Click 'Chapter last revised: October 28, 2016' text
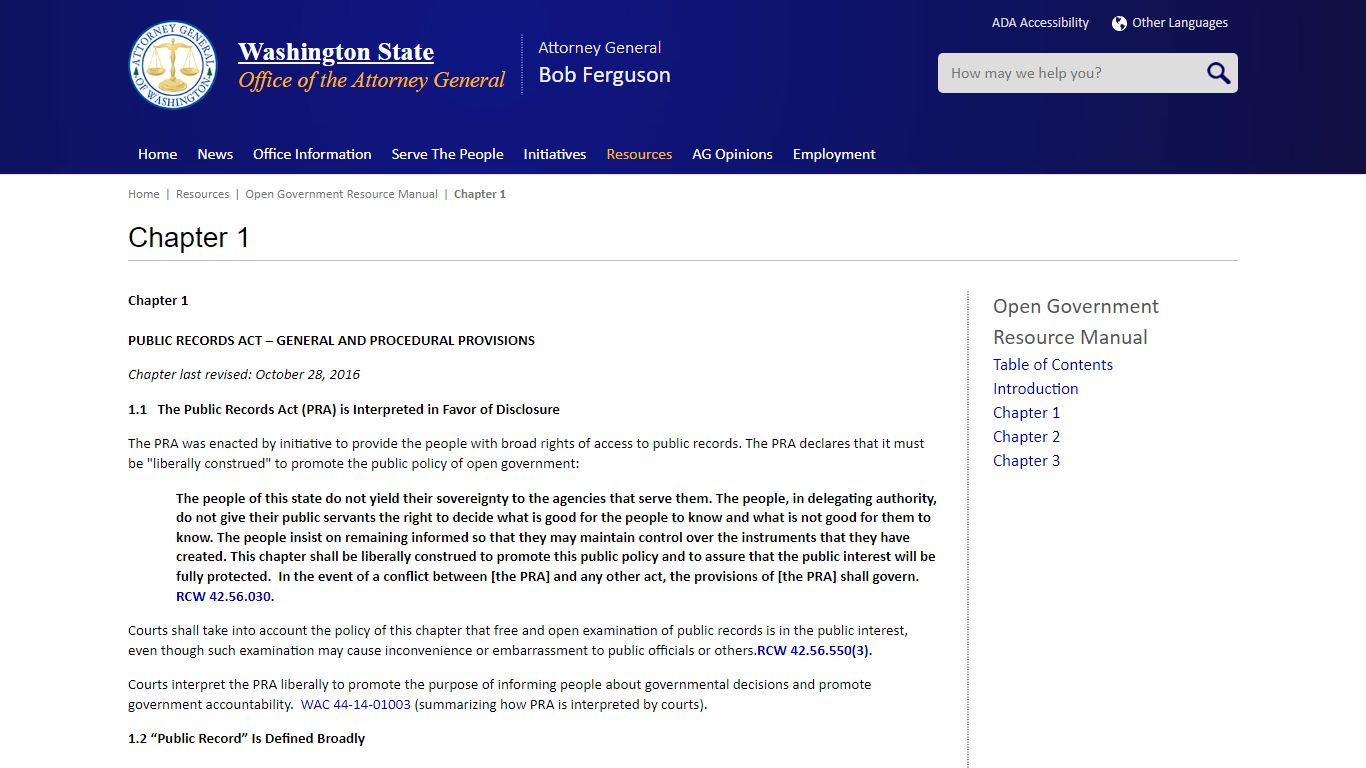The width and height of the screenshot is (1366, 768). click(244, 375)
